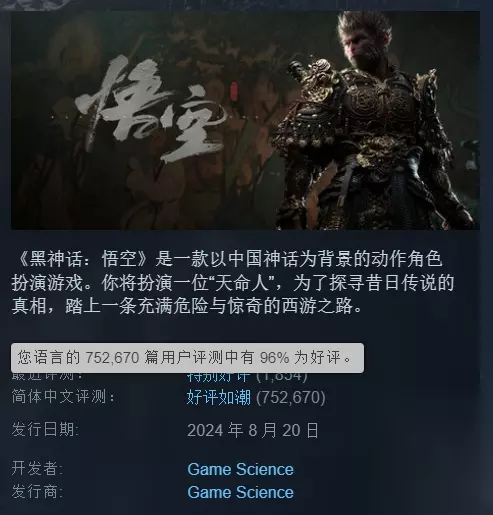The width and height of the screenshot is (493, 515).
Task: Click the 悟空 calligraphy logo in artwork
Action: click(150, 110)
